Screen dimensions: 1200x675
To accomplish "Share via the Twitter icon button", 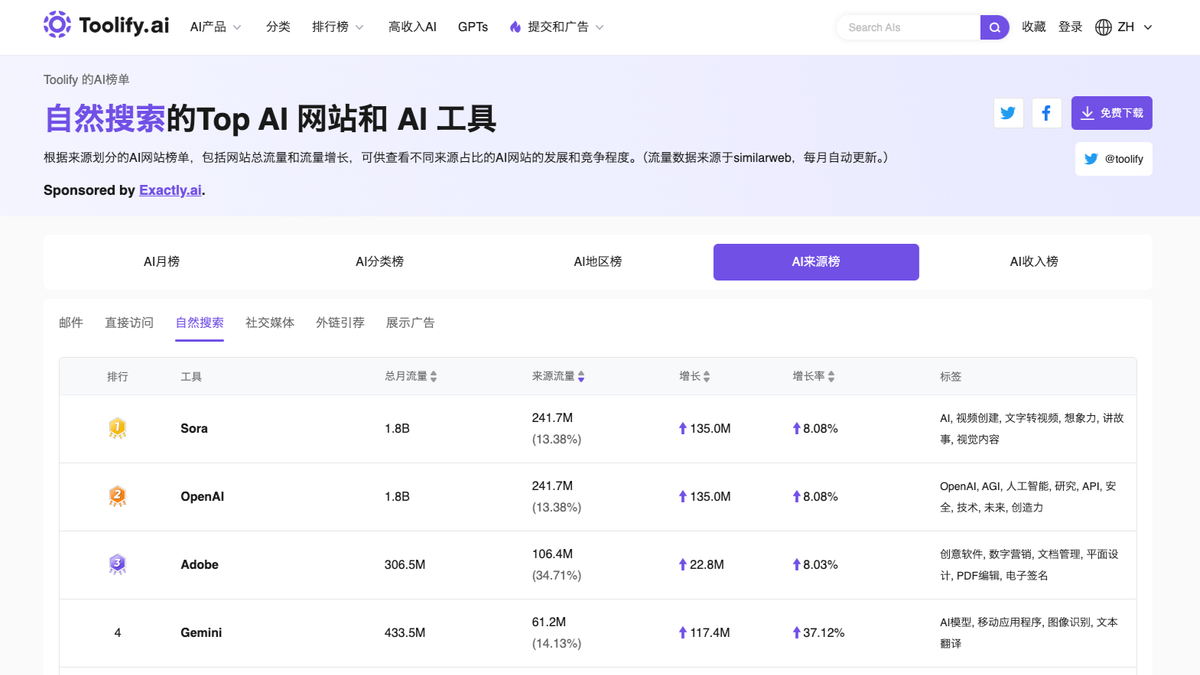I will point(1008,113).
